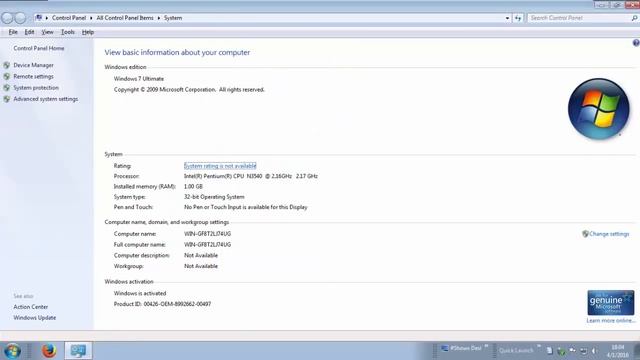640x360 pixels.
Task: Click the computer icon in the address bar
Action: click(x=39, y=18)
